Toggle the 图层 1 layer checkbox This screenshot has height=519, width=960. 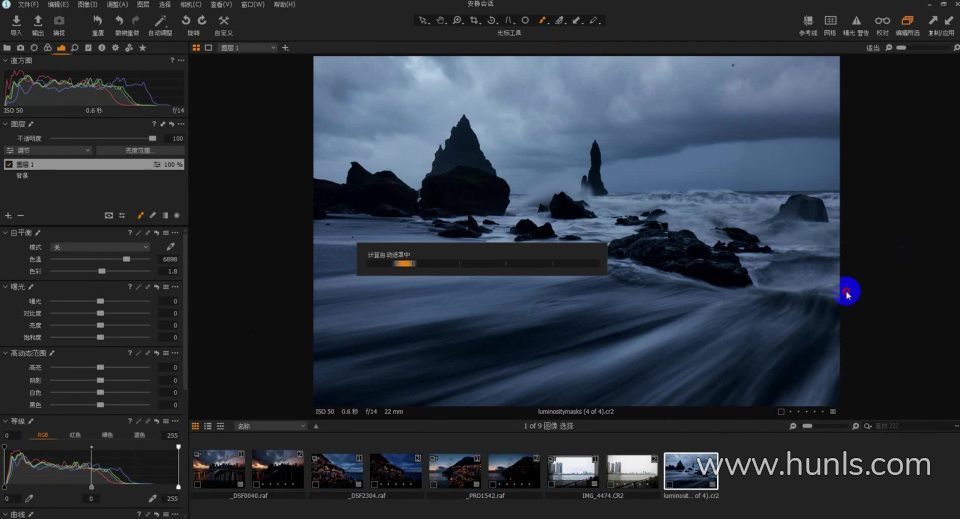click(9, 164)
